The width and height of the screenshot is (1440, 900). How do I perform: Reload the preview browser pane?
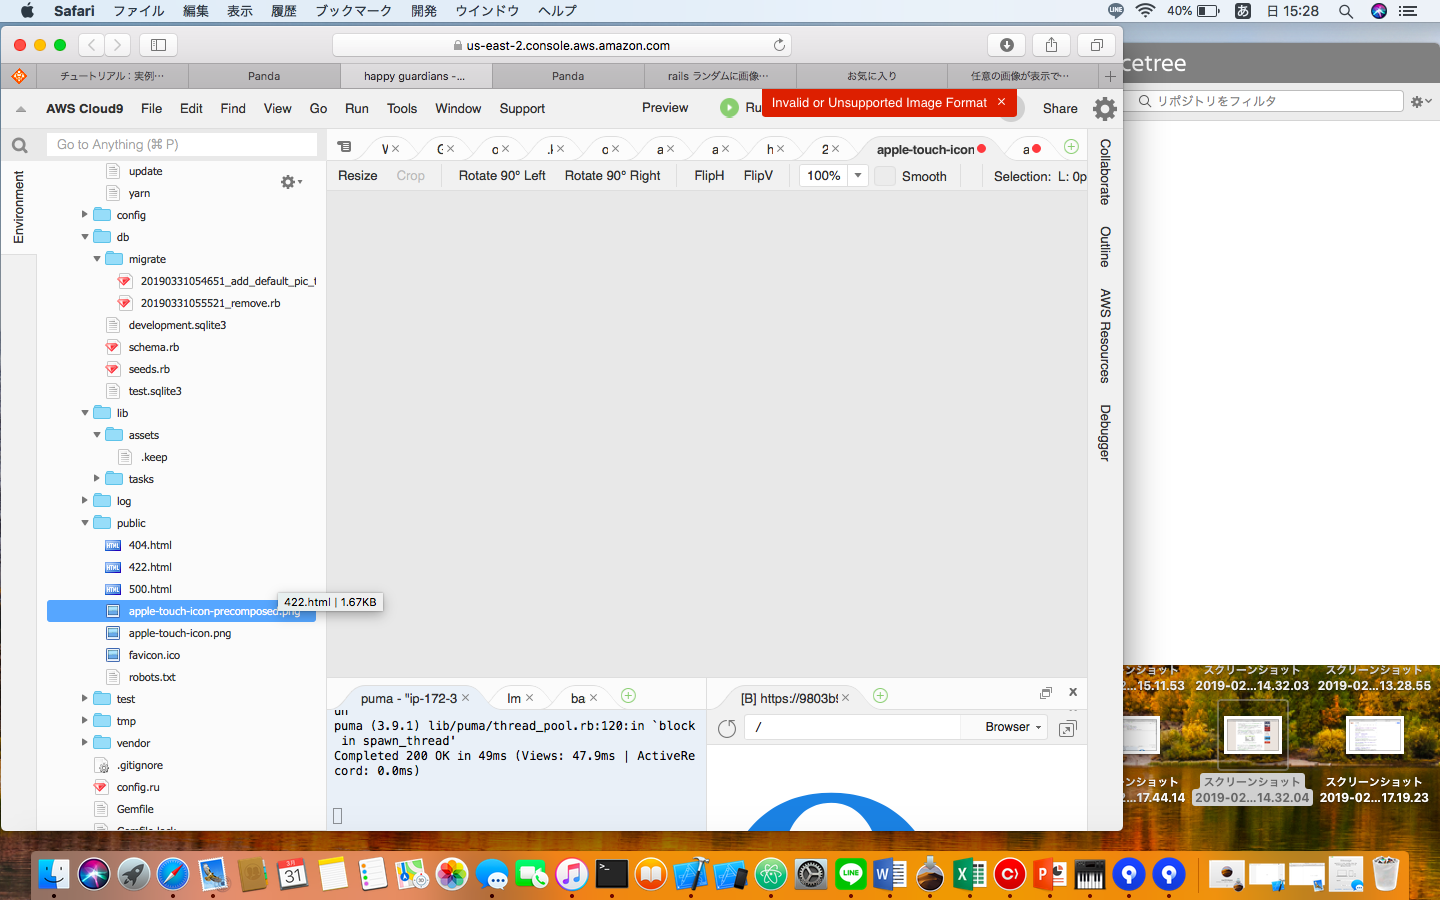pyautogui.click(x=727, y=728)
